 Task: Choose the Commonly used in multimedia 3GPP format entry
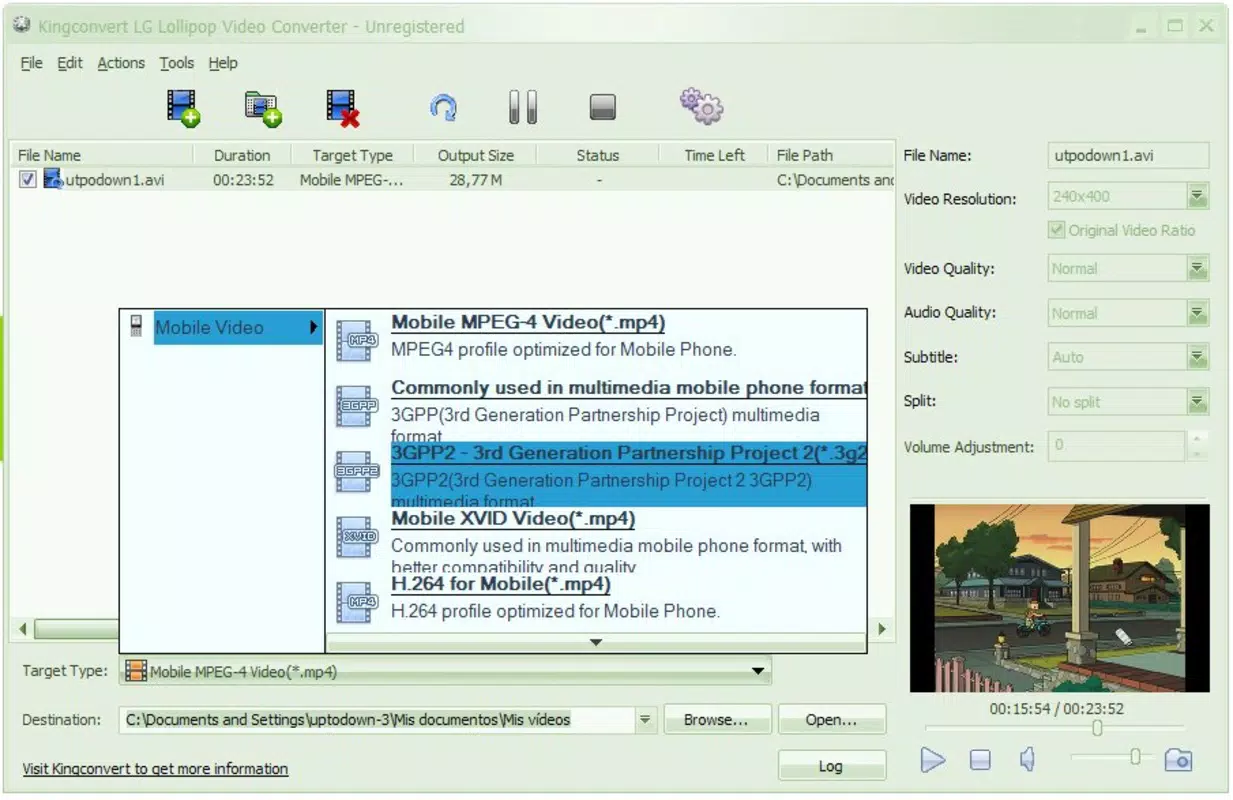tap(597, 409)
